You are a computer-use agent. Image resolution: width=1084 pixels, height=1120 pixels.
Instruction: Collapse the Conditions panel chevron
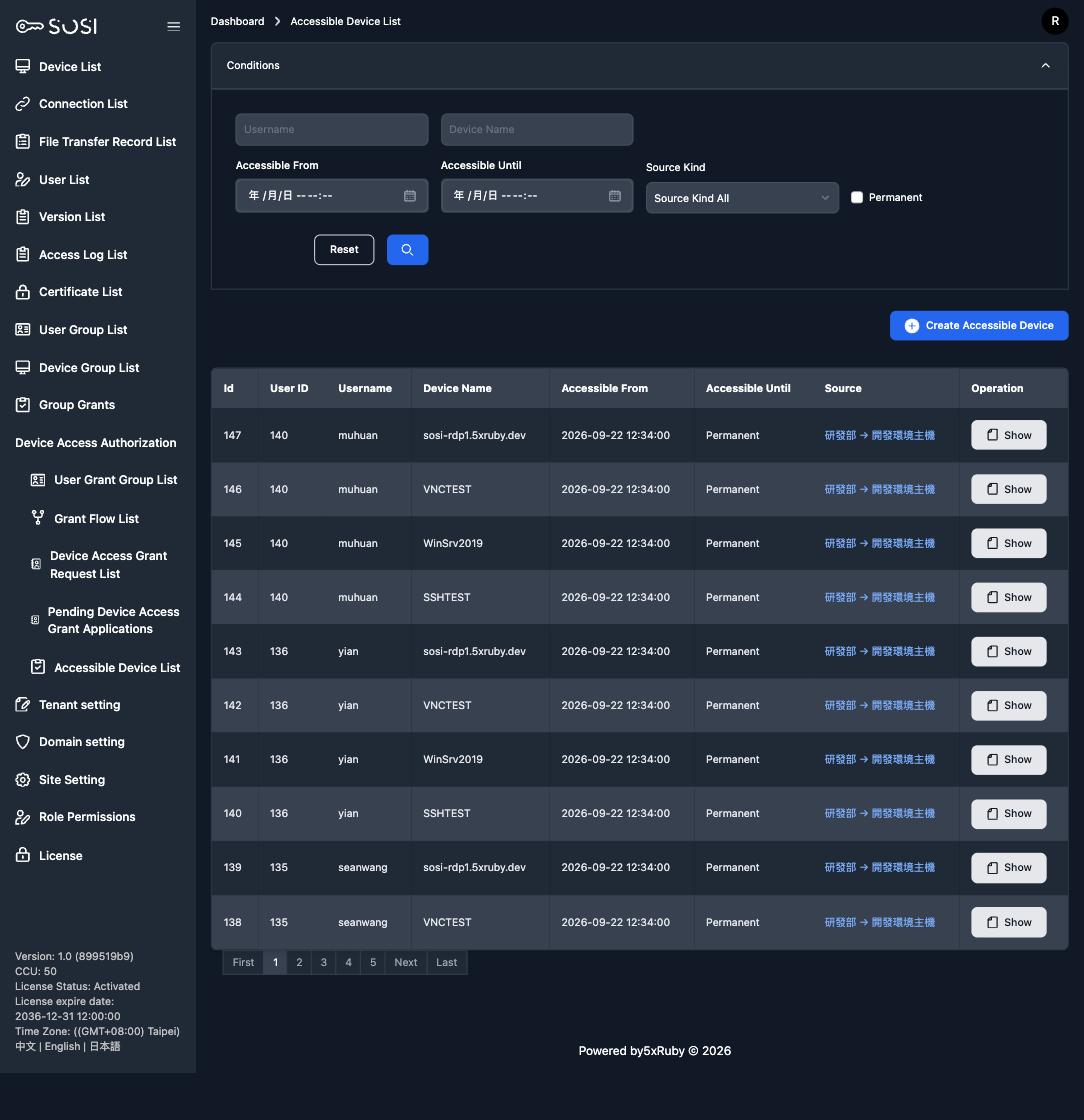point(1045,65)
